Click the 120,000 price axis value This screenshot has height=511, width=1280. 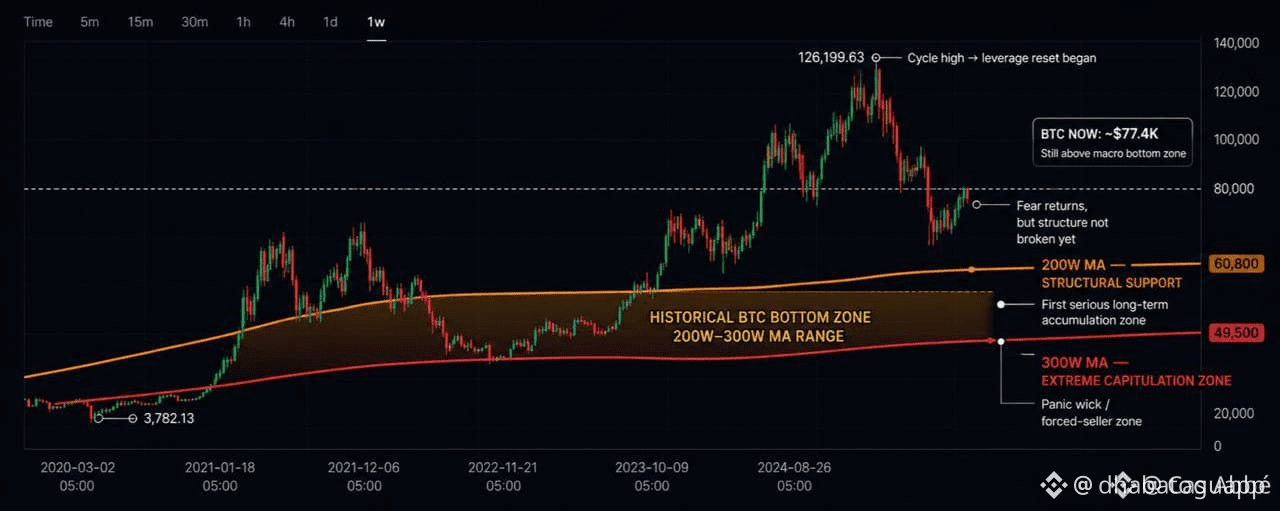1237,91
